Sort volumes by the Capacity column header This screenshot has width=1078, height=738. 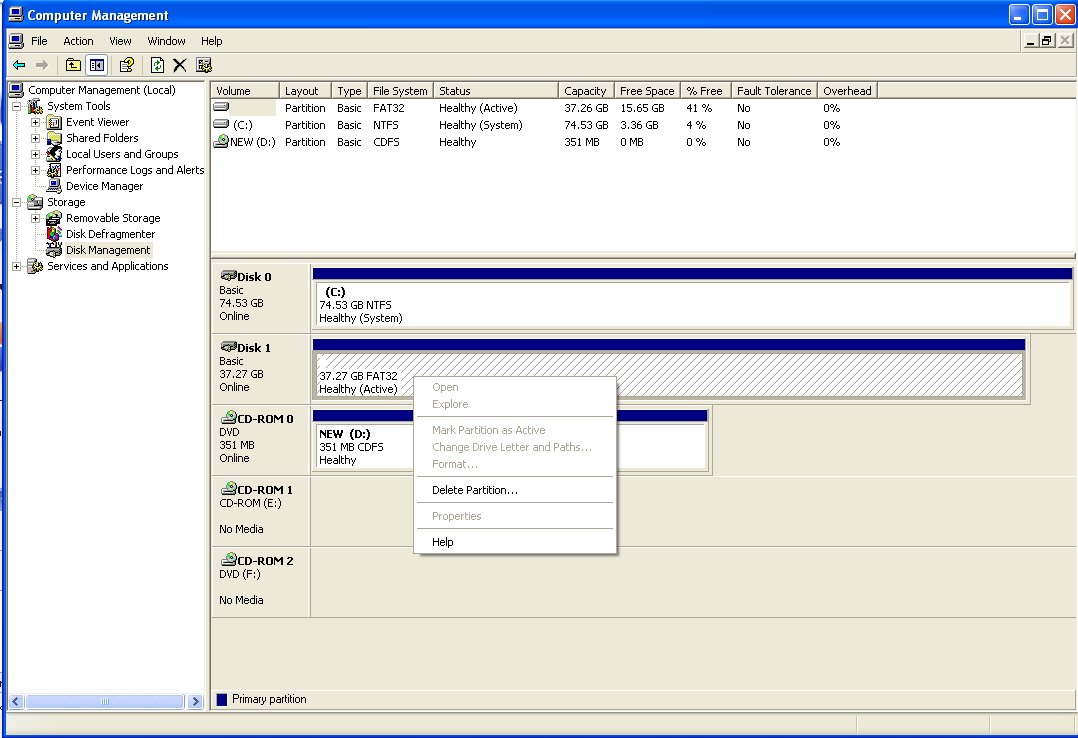coord(585,90)
